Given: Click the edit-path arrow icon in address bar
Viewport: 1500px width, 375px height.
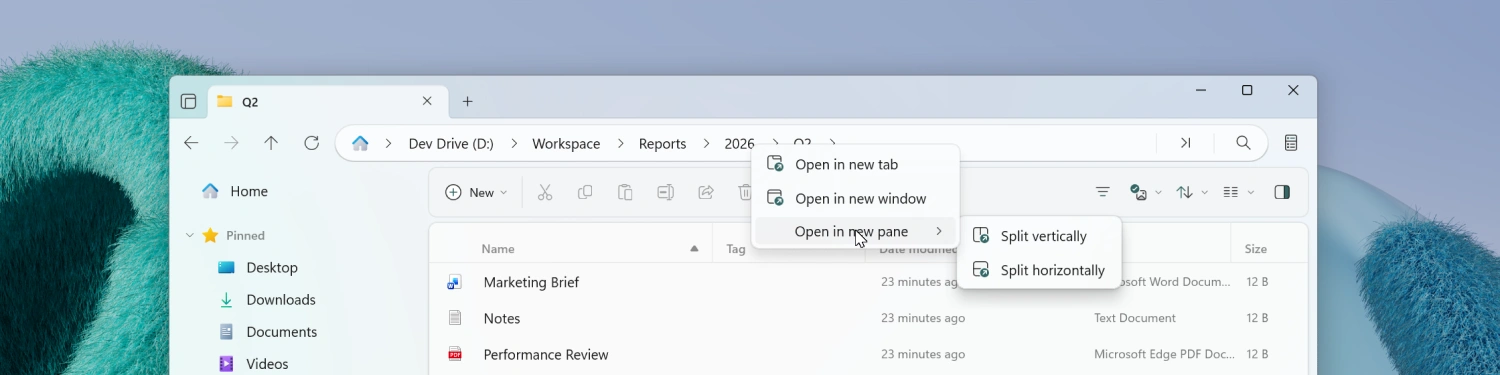Looking at the screenshot, I should [x=1185, y=143].
